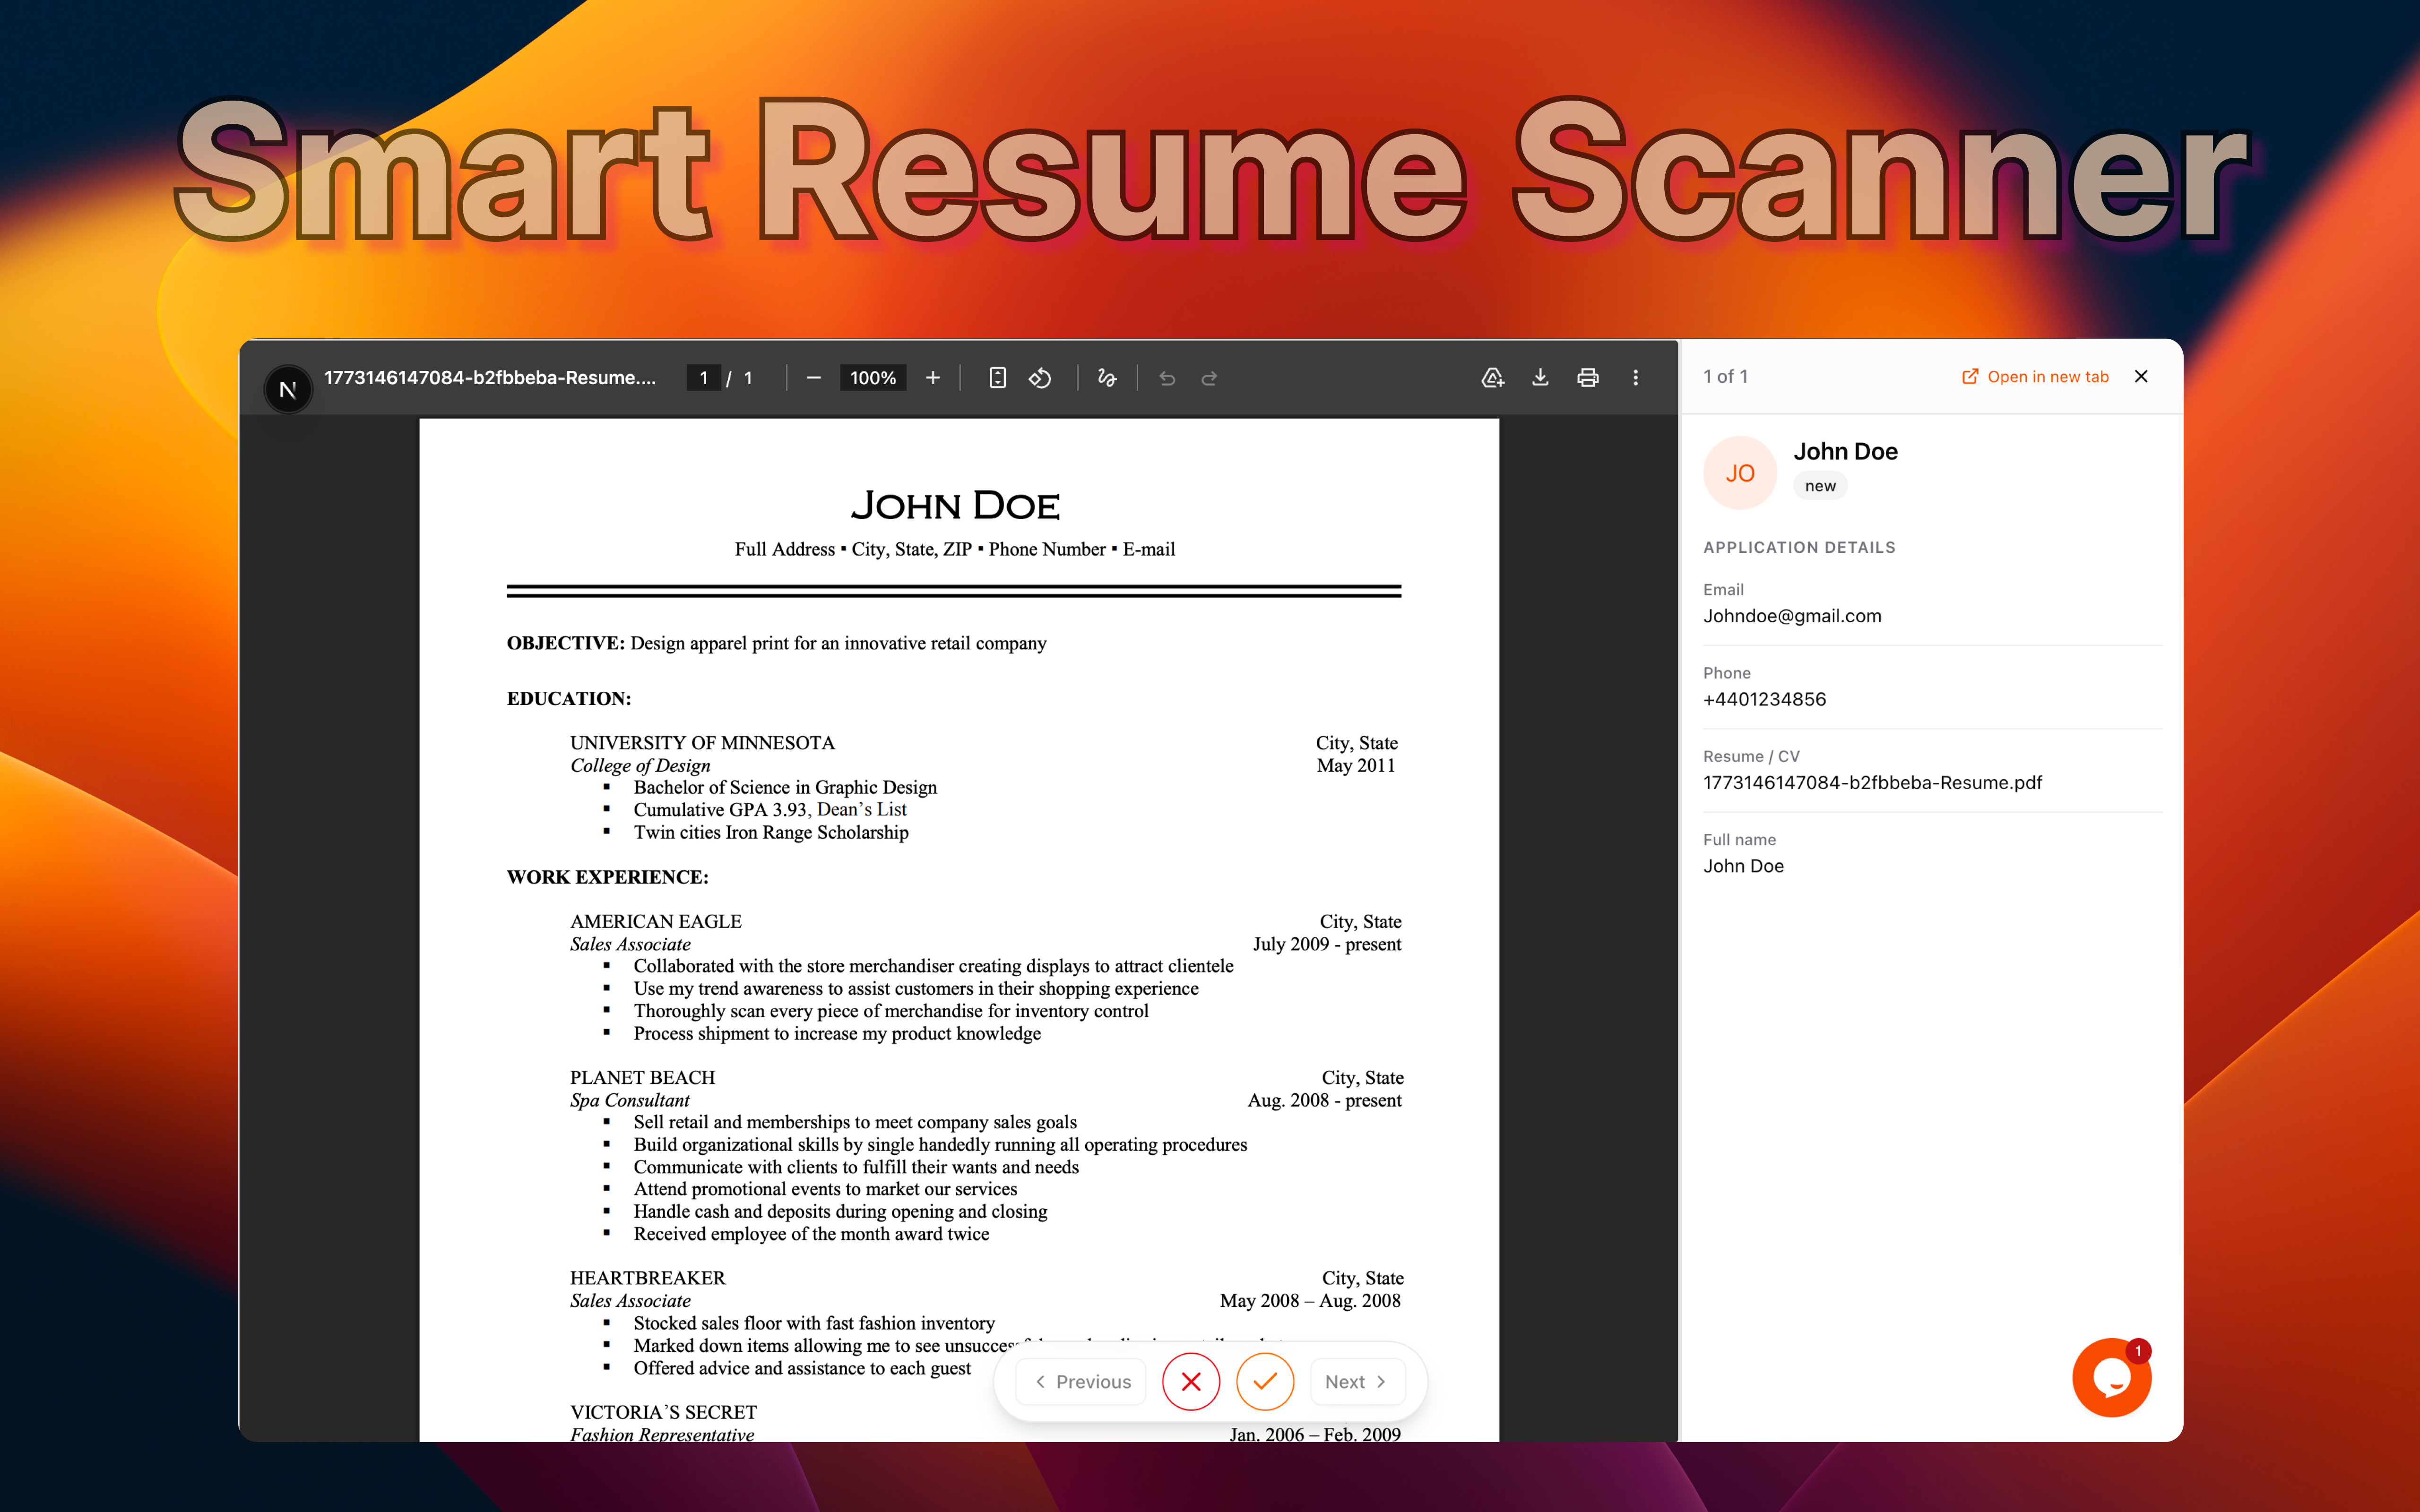This screenshot has width=2420, height=1512.
Task: Zoom out using the minus control
Action: [813, 377]
